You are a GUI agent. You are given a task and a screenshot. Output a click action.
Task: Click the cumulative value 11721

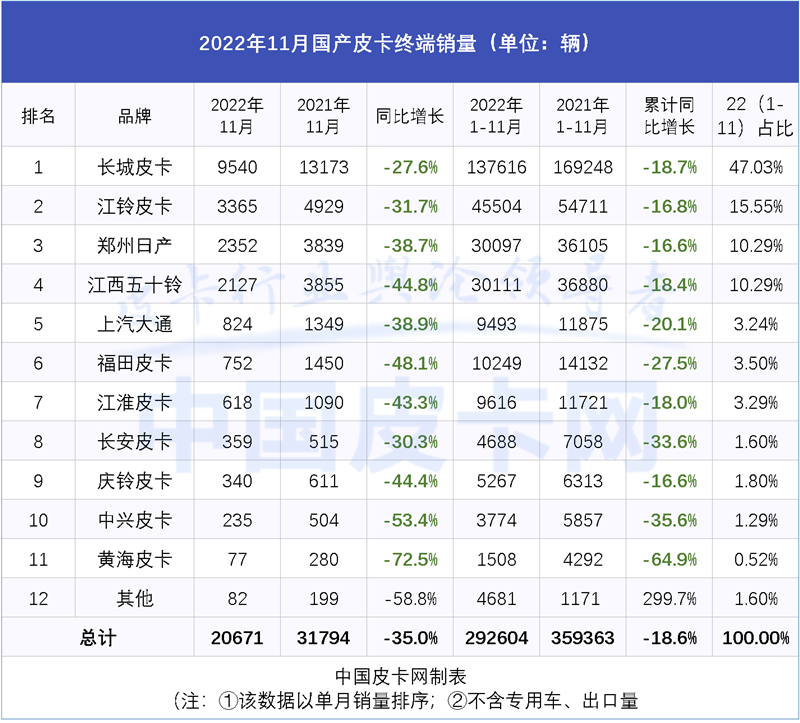[583, 403]
